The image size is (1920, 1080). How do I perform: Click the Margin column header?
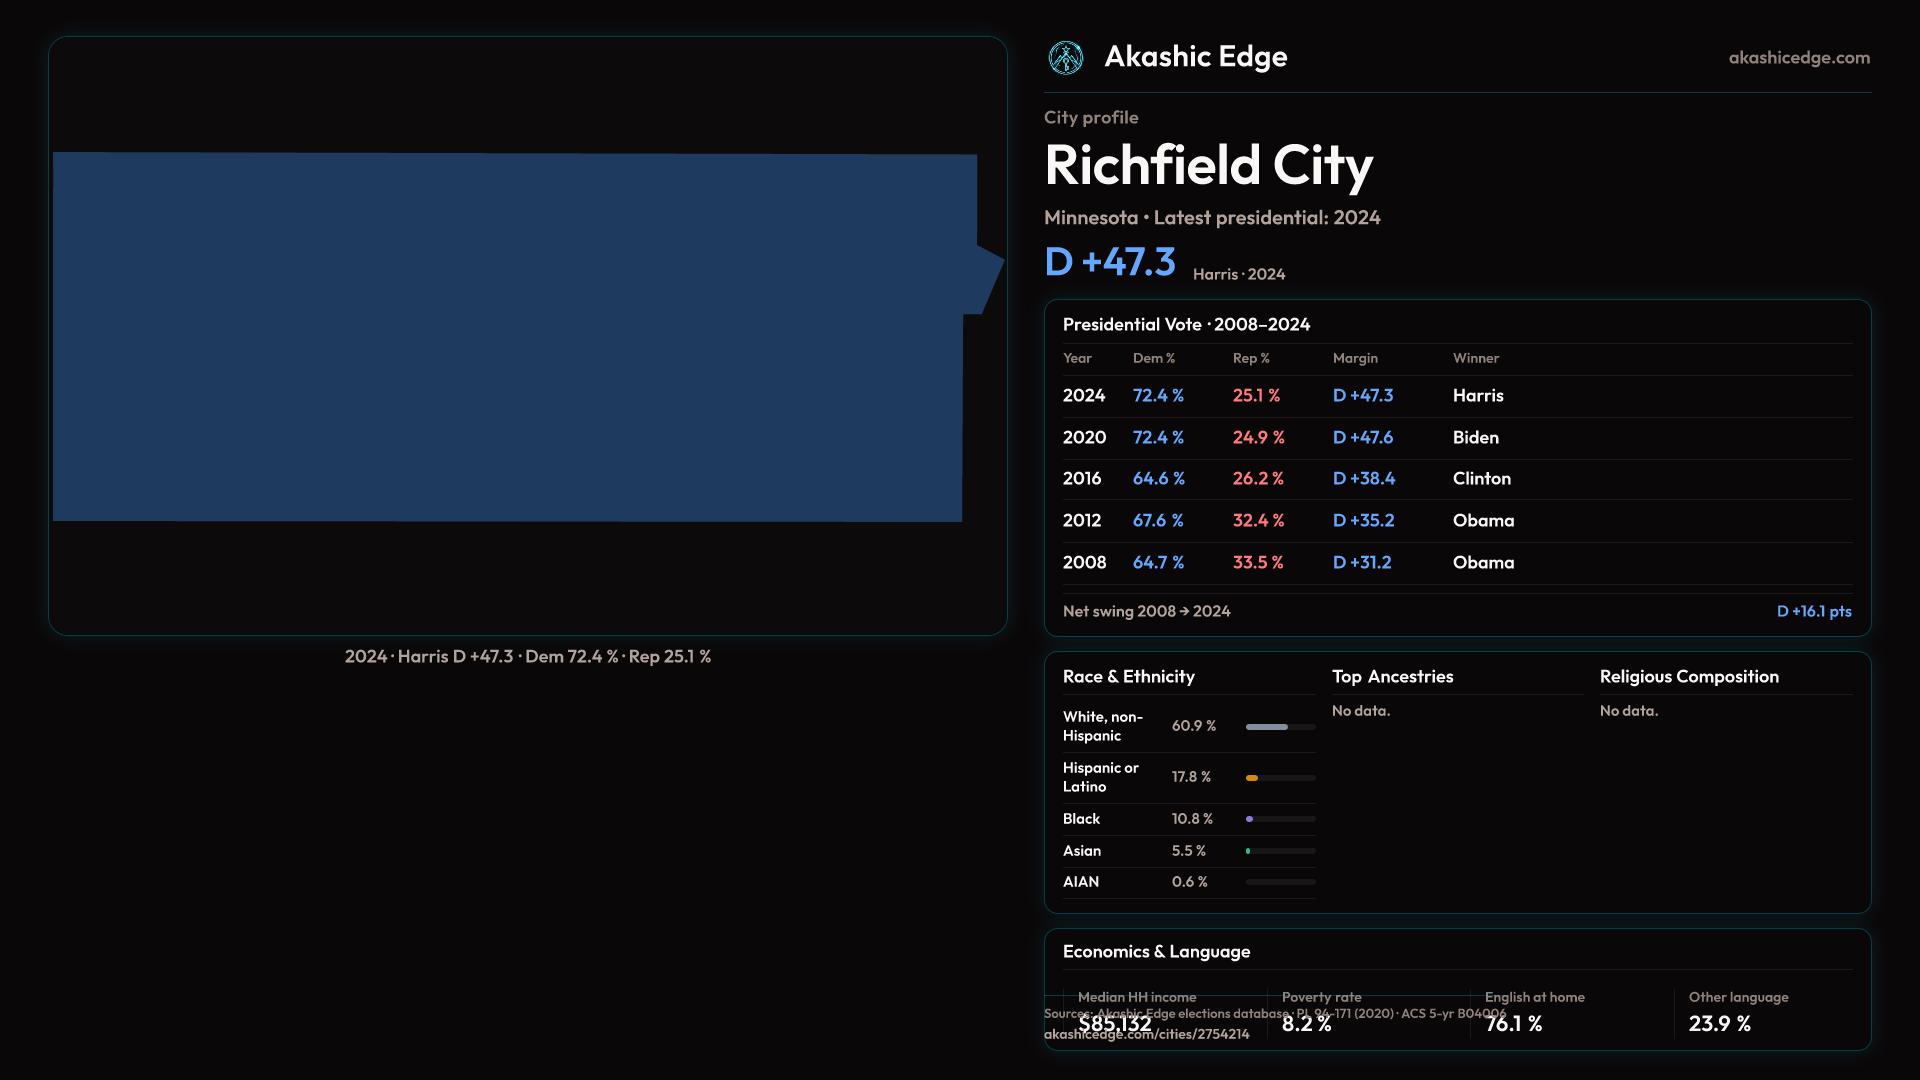coord(1355,358)
